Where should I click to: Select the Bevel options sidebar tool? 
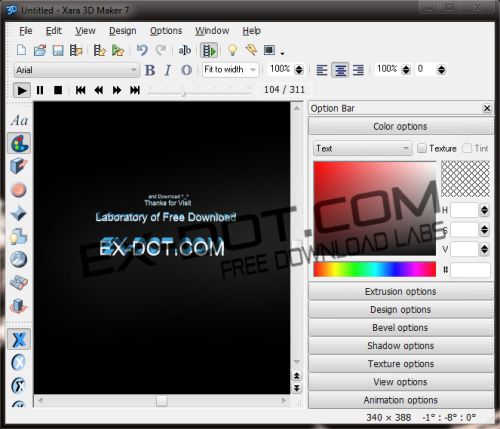pyautogui.click(x=19, y=213)
